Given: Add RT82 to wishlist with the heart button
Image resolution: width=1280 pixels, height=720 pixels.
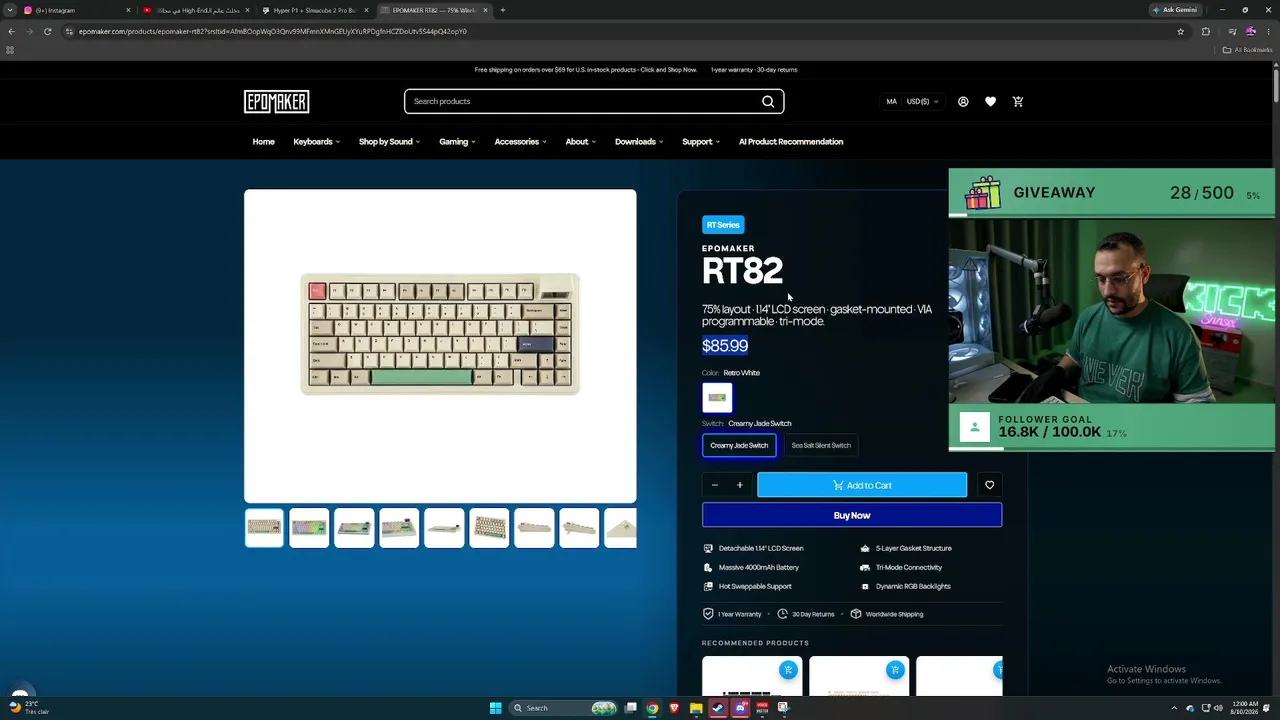Looking at the screenshot, I should pos(989,485).
